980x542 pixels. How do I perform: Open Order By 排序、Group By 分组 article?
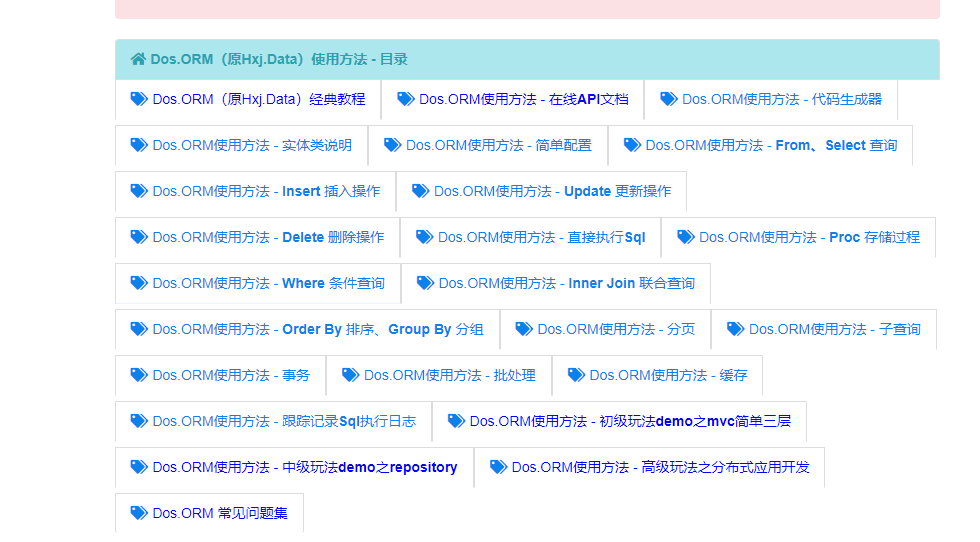click(318, 329)
